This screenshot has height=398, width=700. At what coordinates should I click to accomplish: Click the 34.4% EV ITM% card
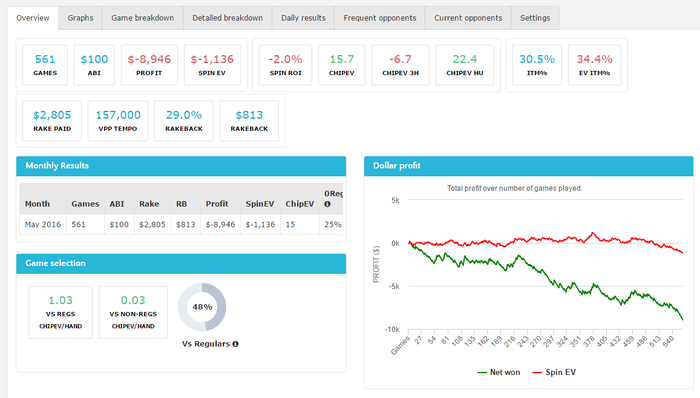[x=594, y=65]
